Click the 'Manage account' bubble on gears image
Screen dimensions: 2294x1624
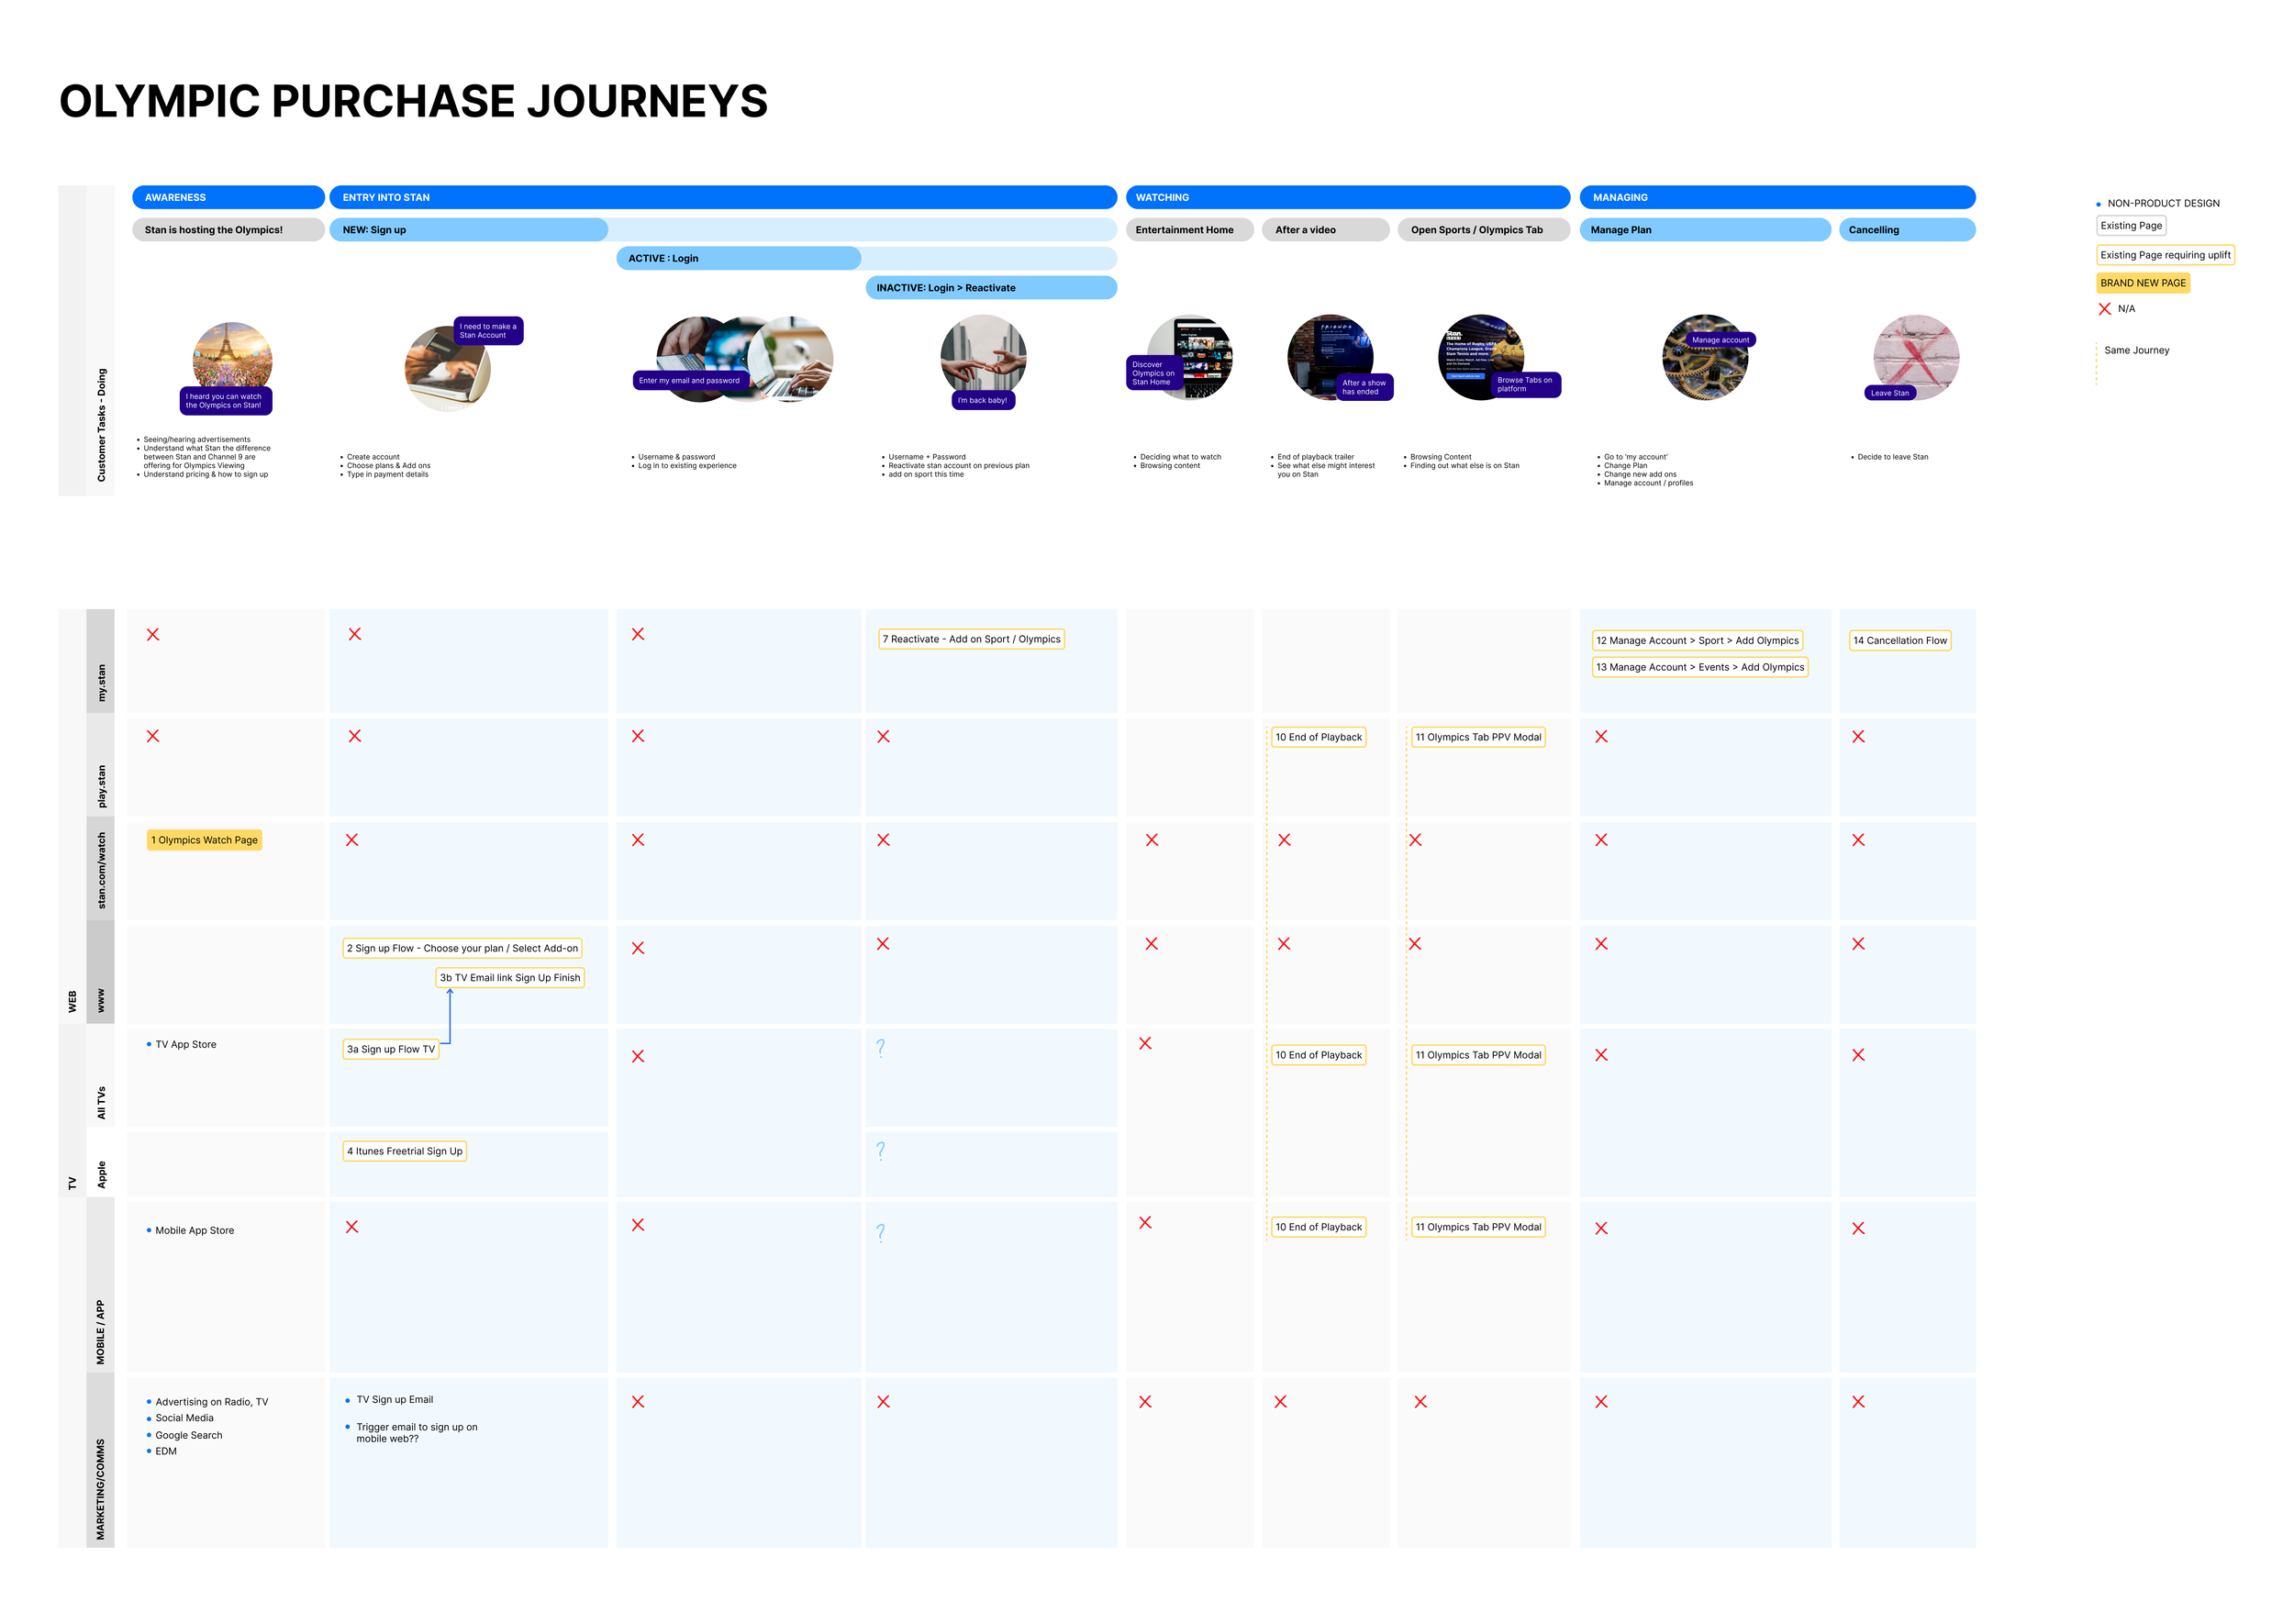1720,340
